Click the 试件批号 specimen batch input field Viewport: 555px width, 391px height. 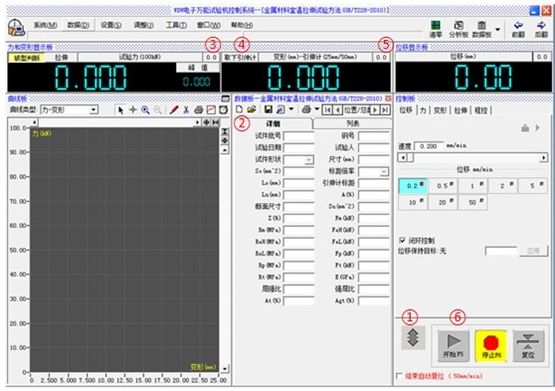click(298, 136)
